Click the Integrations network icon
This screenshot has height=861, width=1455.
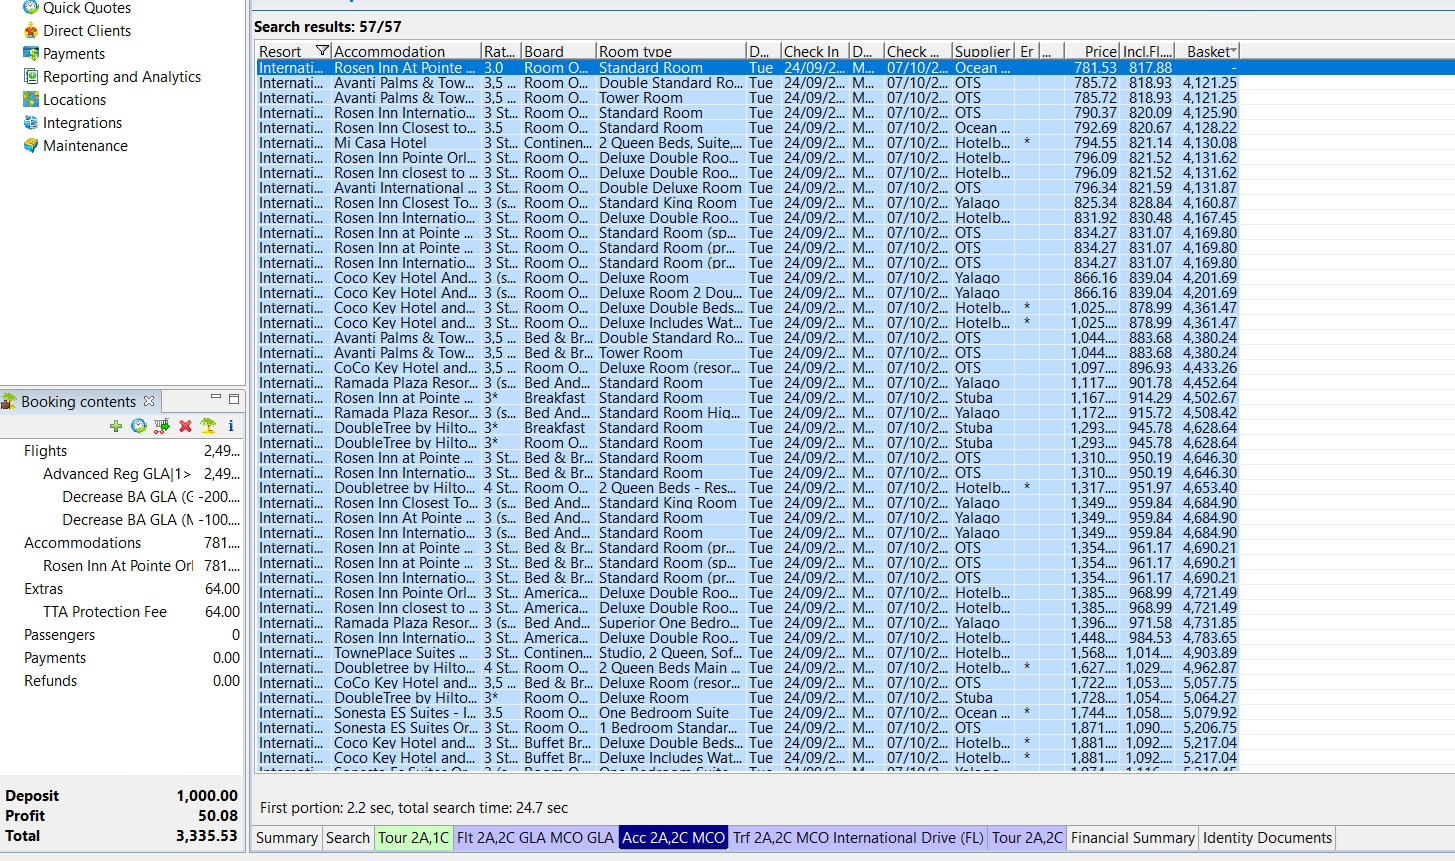click(31, 123)
